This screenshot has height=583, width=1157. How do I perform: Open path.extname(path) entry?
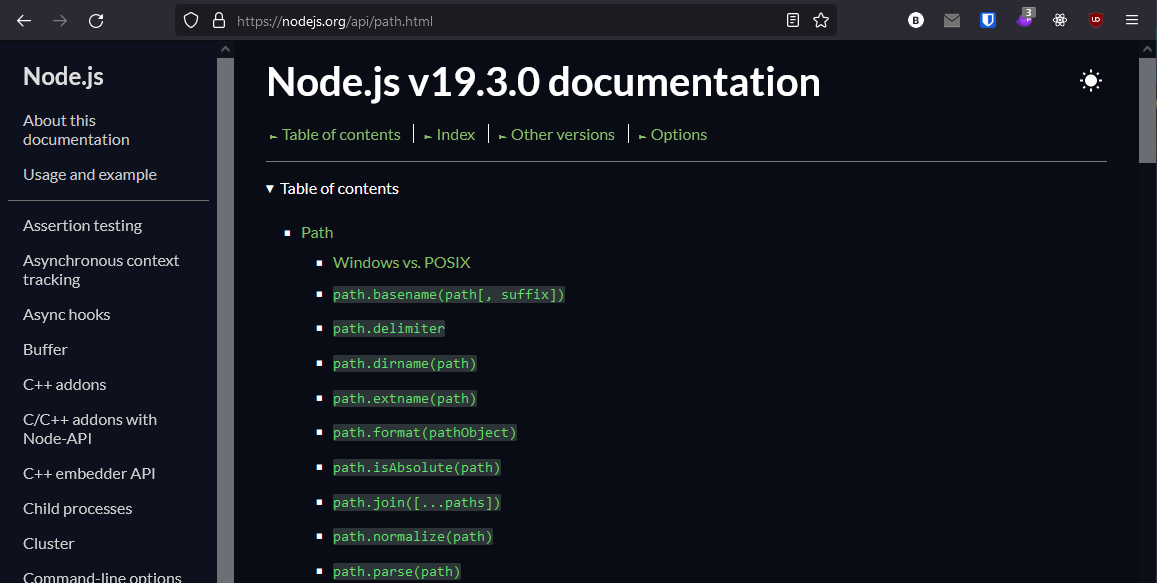[405, 399]
